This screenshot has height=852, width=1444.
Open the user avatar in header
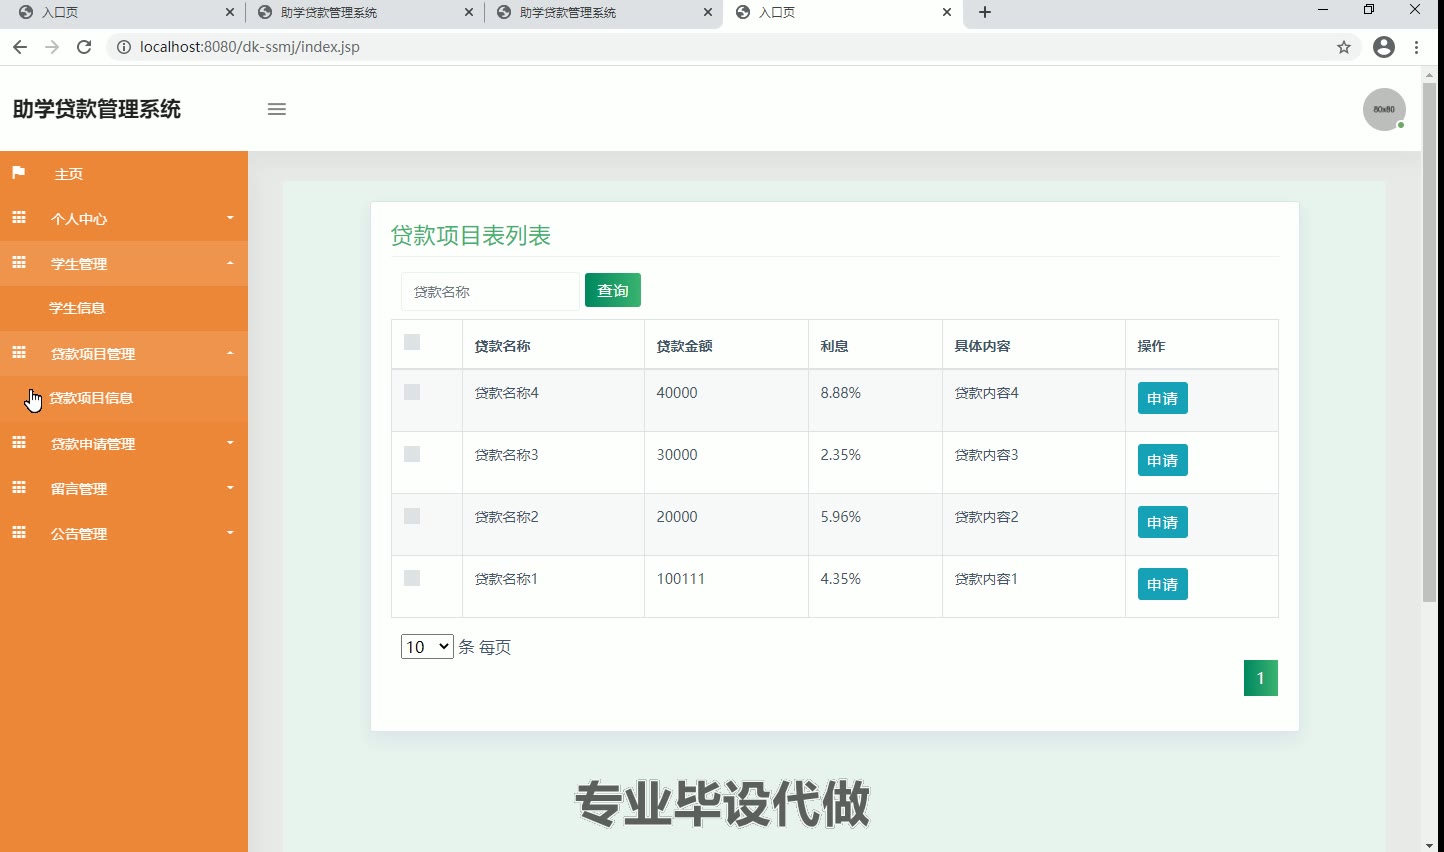(x=1384, y=109)
